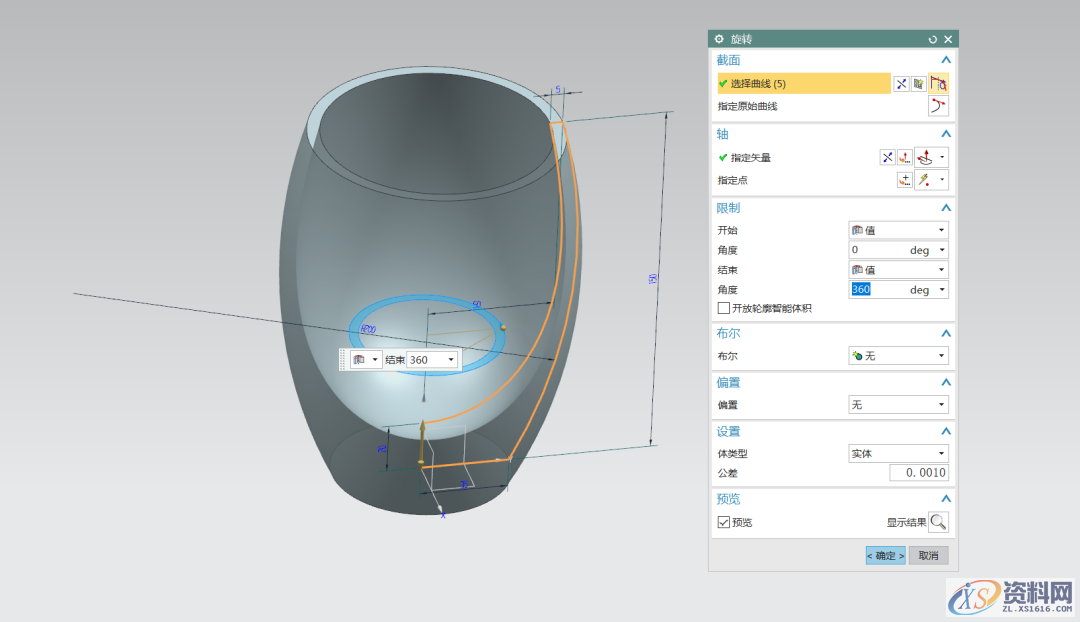Click the 公差 tolerance input field

coord(919,473)
